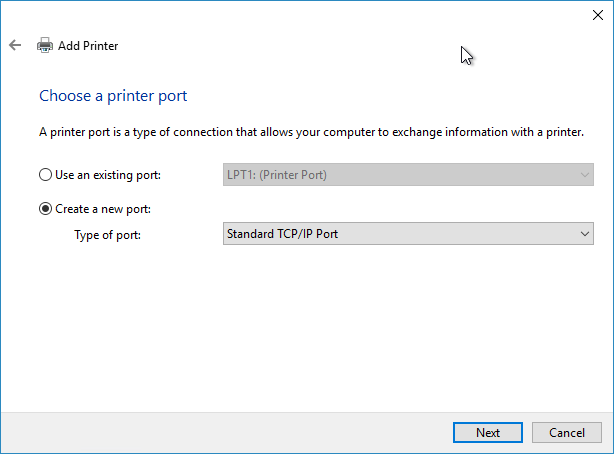
Task: Expand the chevron arrow on Standard TCP/IP Port dropdown
Action: [x=585, y=234]
